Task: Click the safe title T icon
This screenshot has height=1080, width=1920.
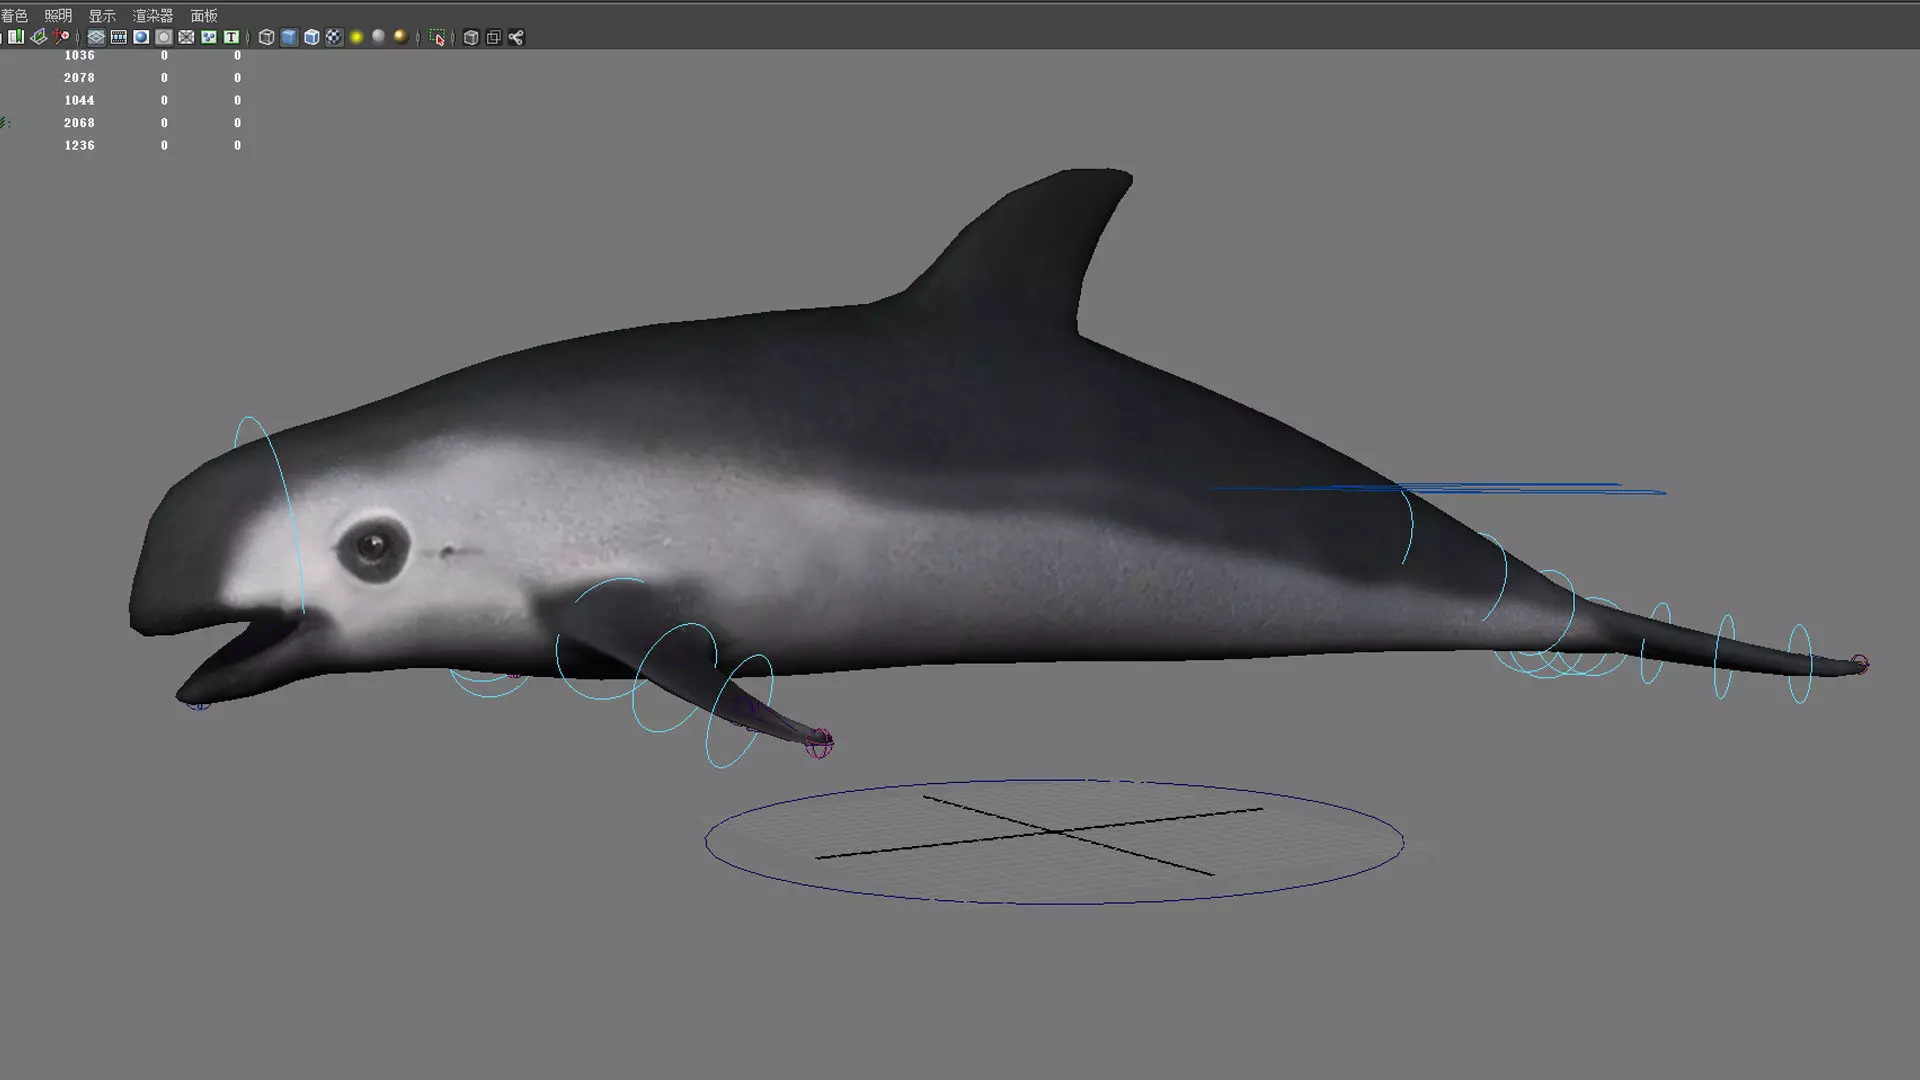Action: 231,37
